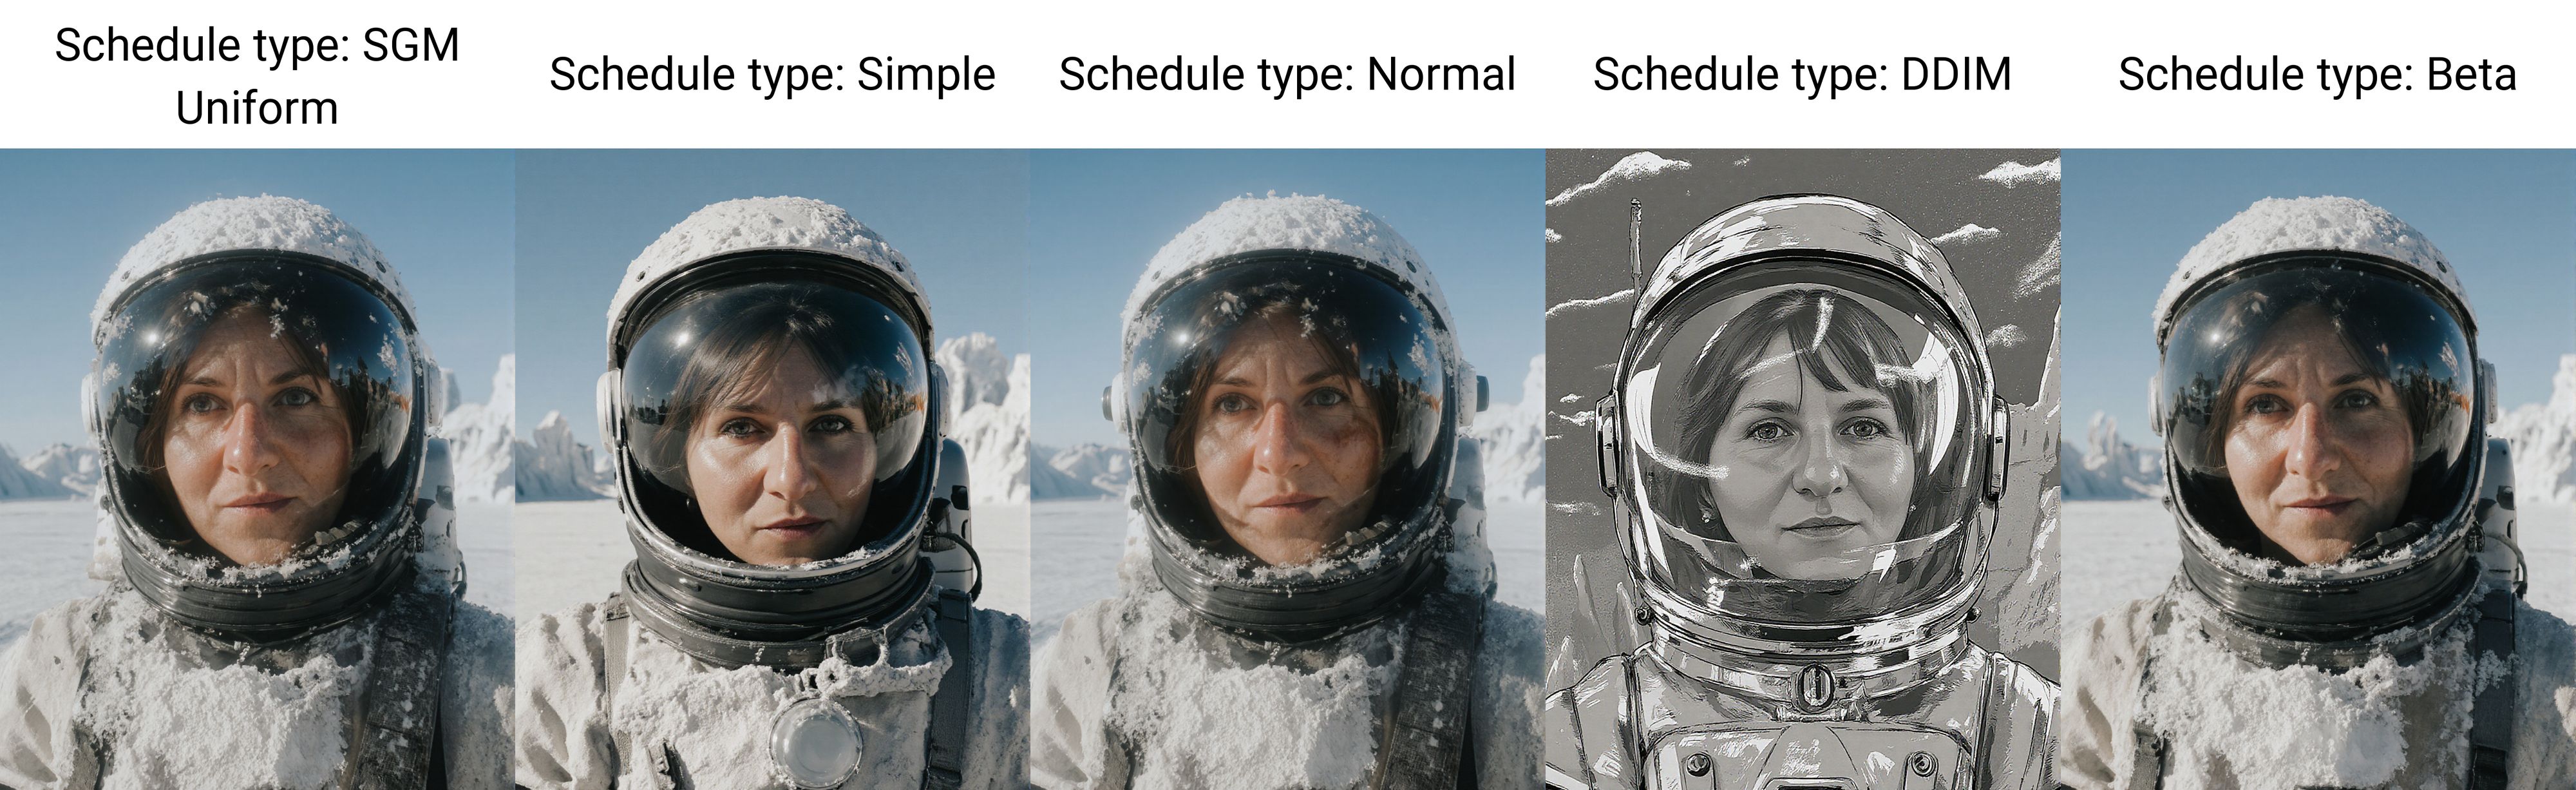Click the 'Schedule type: Simple' label
This screenshot has height=790, width=2576.
tap(772, 75)
